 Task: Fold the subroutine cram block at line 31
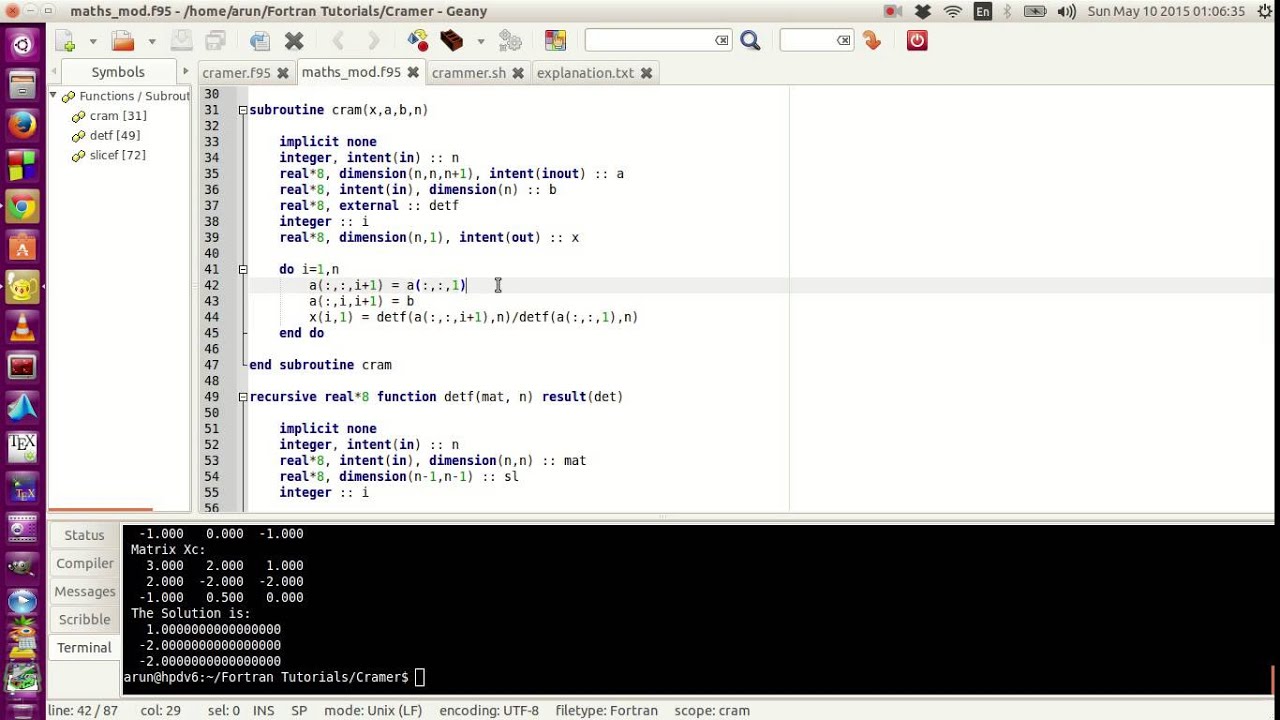(242, 110)
